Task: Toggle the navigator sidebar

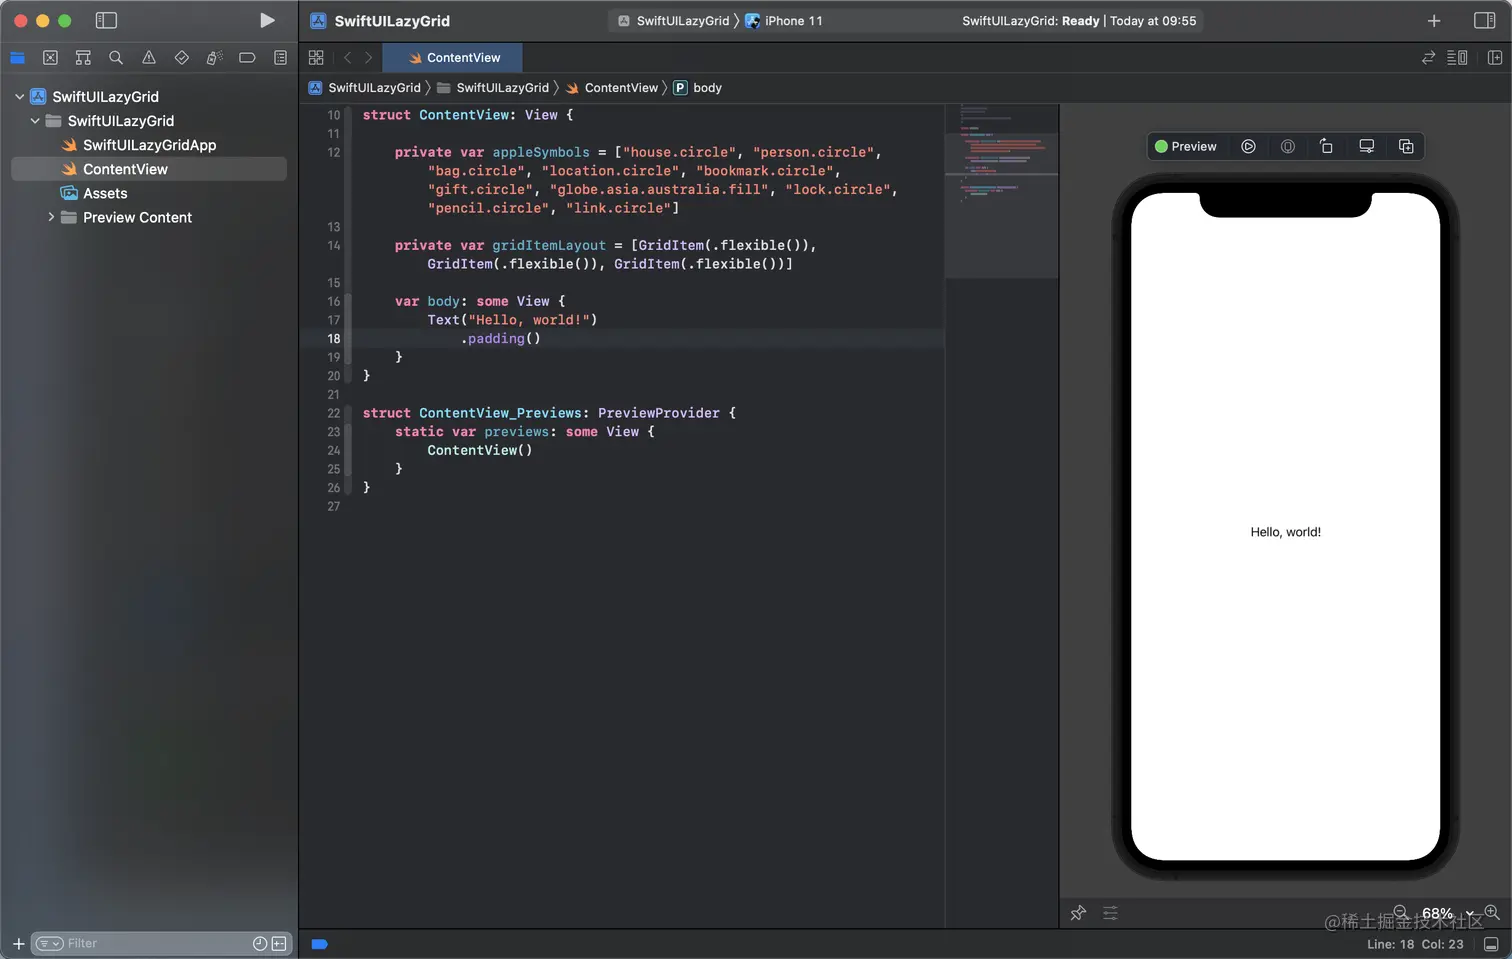Action: (x=106, y=20)
